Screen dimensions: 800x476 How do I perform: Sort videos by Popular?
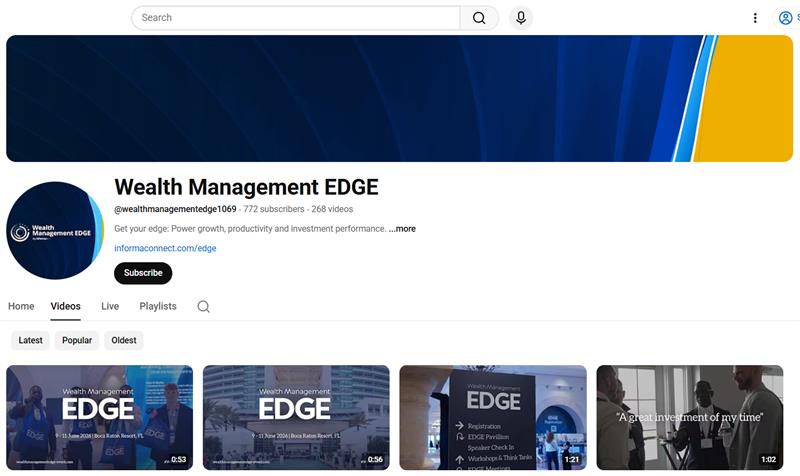coord(77,340)
